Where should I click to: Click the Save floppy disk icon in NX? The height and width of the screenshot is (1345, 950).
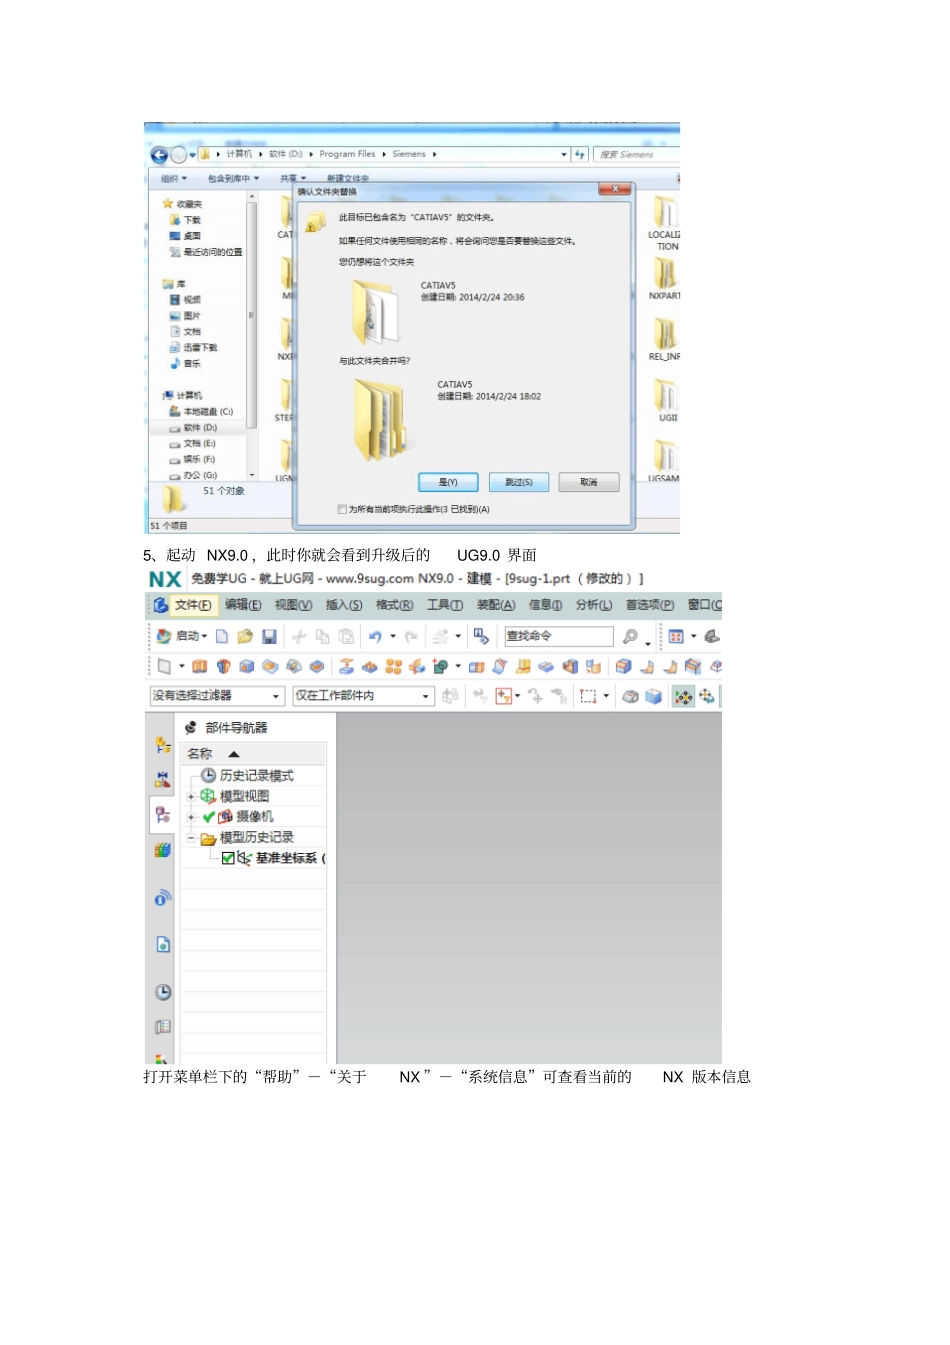(269, 636)
